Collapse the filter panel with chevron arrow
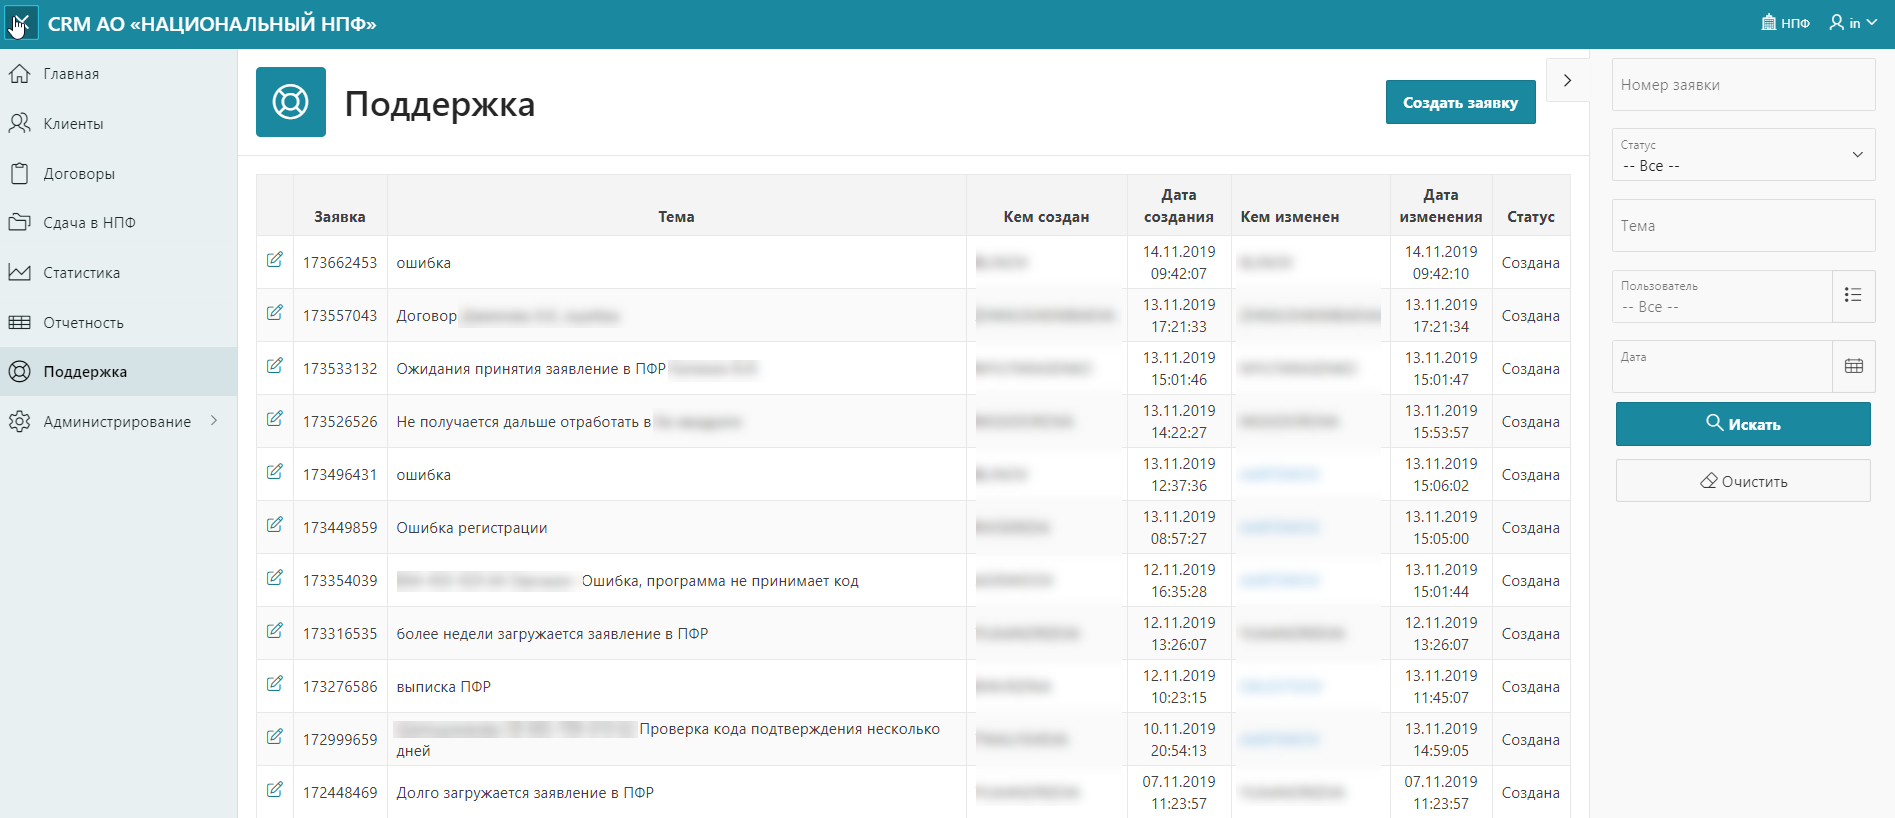Screen dimensions: 1895x818 click(1567, 80)
